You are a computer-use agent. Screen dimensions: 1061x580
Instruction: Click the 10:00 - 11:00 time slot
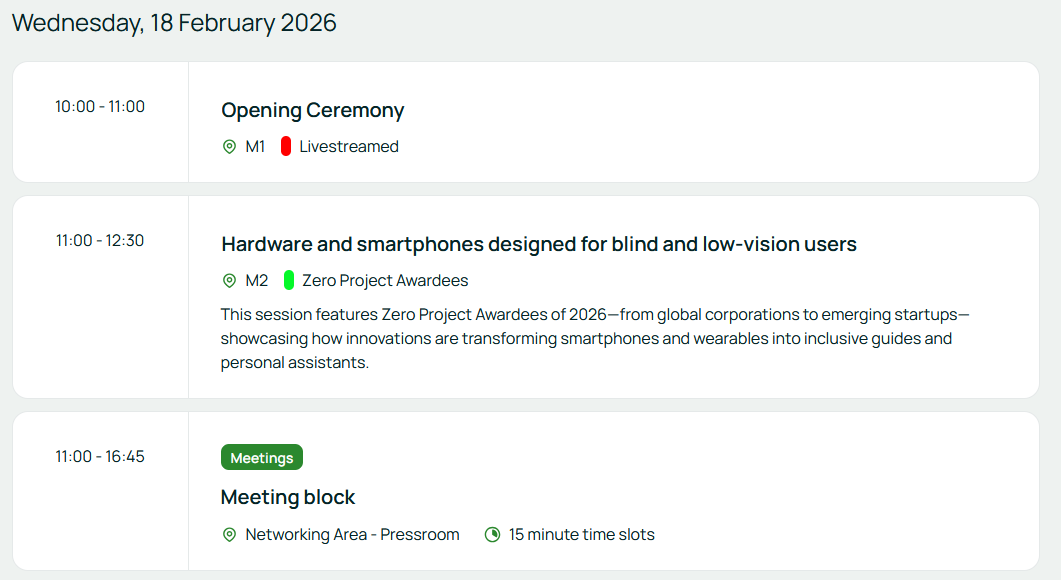(x=100, y=107)
